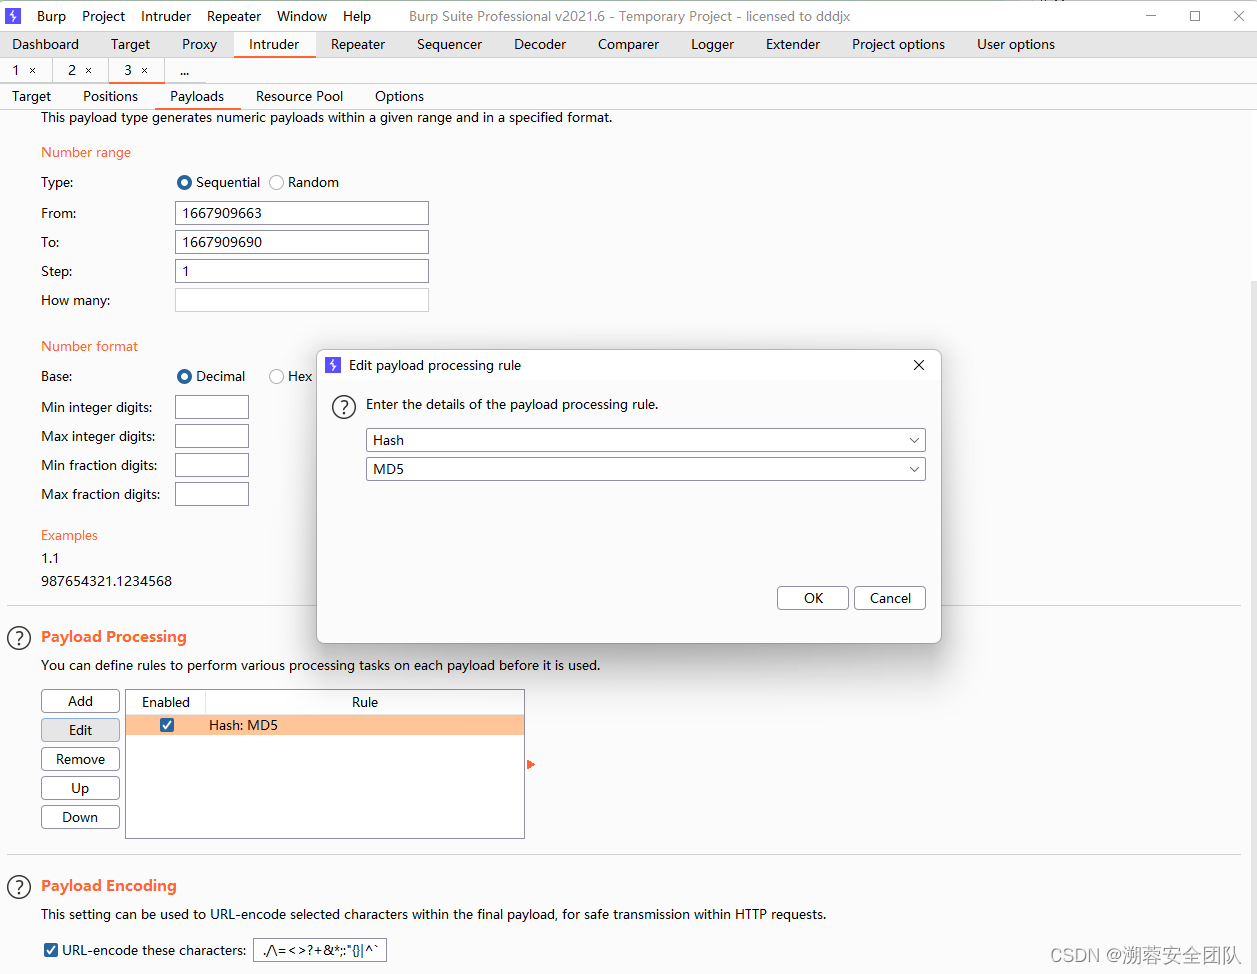
Task: Click the How many field
Action: [302, 300]
